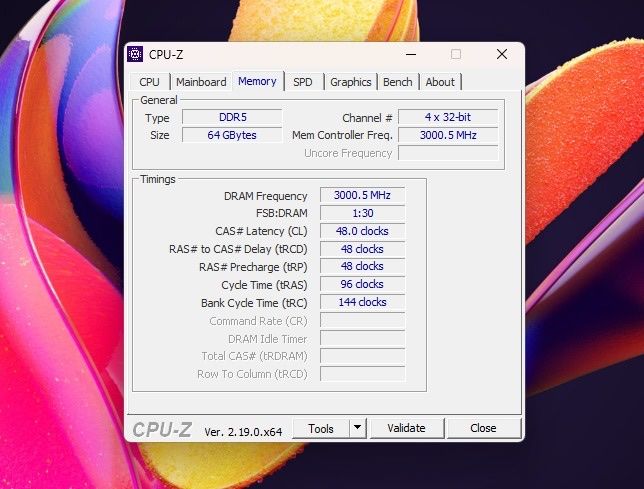Click the empty Row To Column (tRCD) field
644x489 pixels.
tap(362, 374)
